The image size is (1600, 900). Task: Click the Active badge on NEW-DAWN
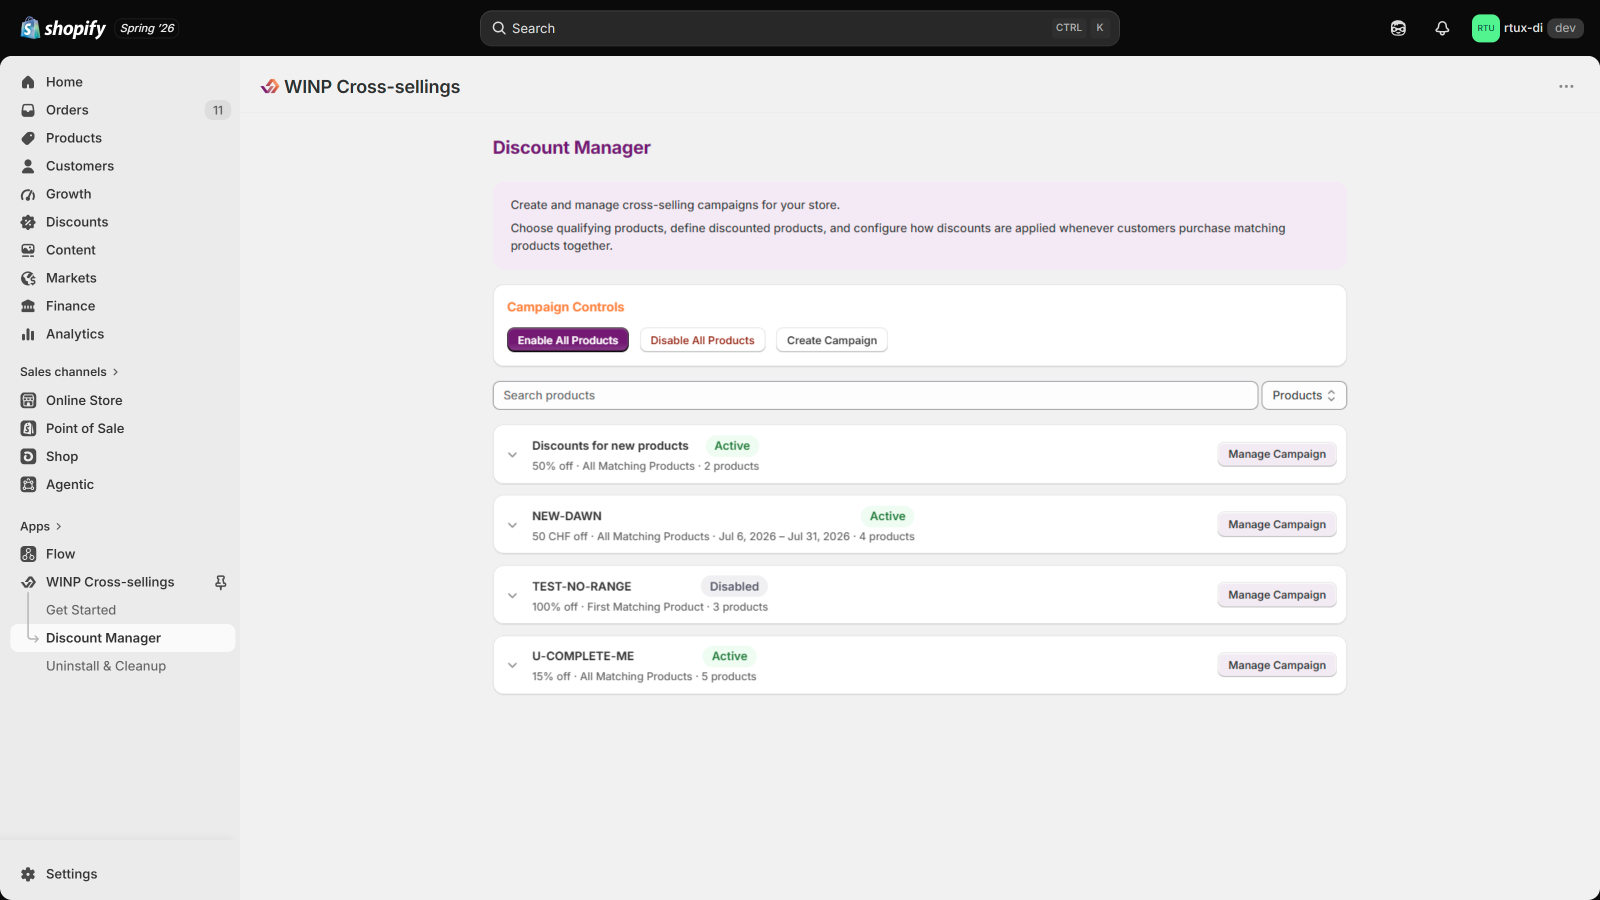pos(888,516)
